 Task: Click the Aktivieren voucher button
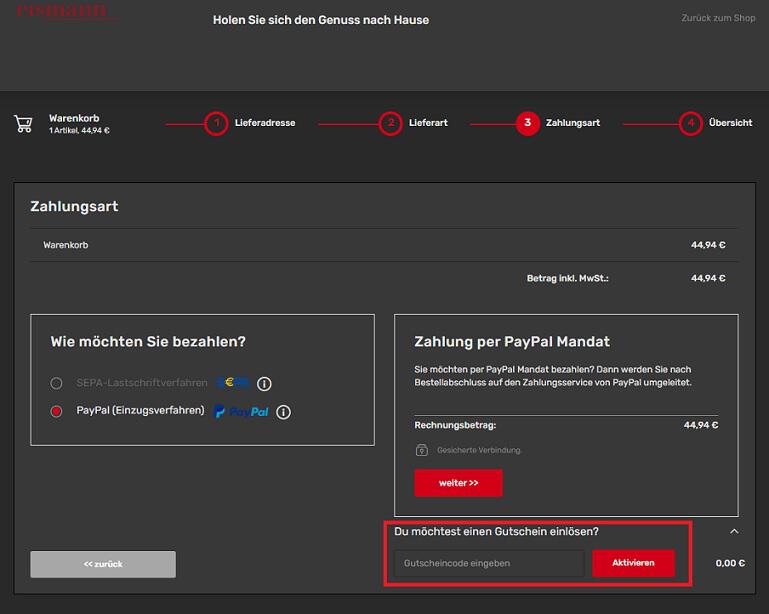coord(633,563)
